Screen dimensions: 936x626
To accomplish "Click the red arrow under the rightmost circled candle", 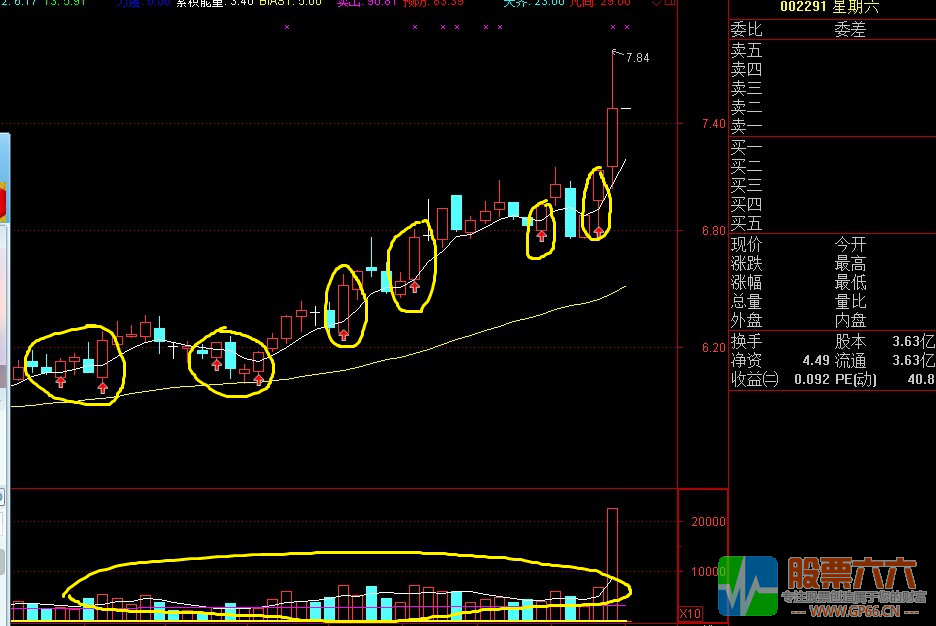I will tap(598, 232).
